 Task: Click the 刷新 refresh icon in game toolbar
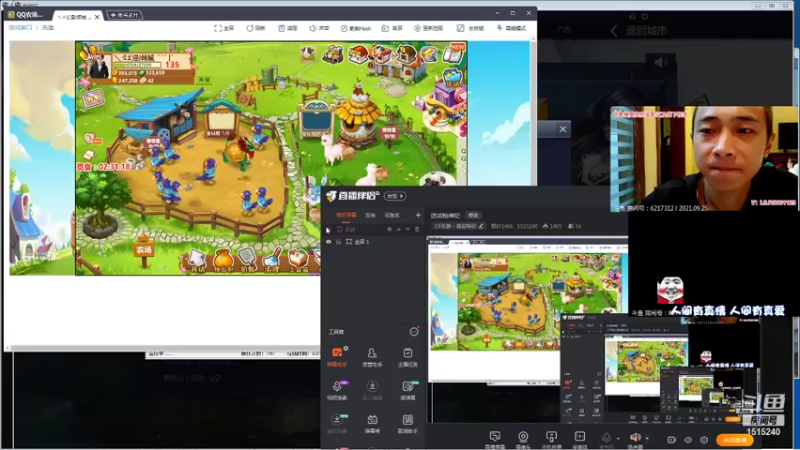[x=256, y=28]
